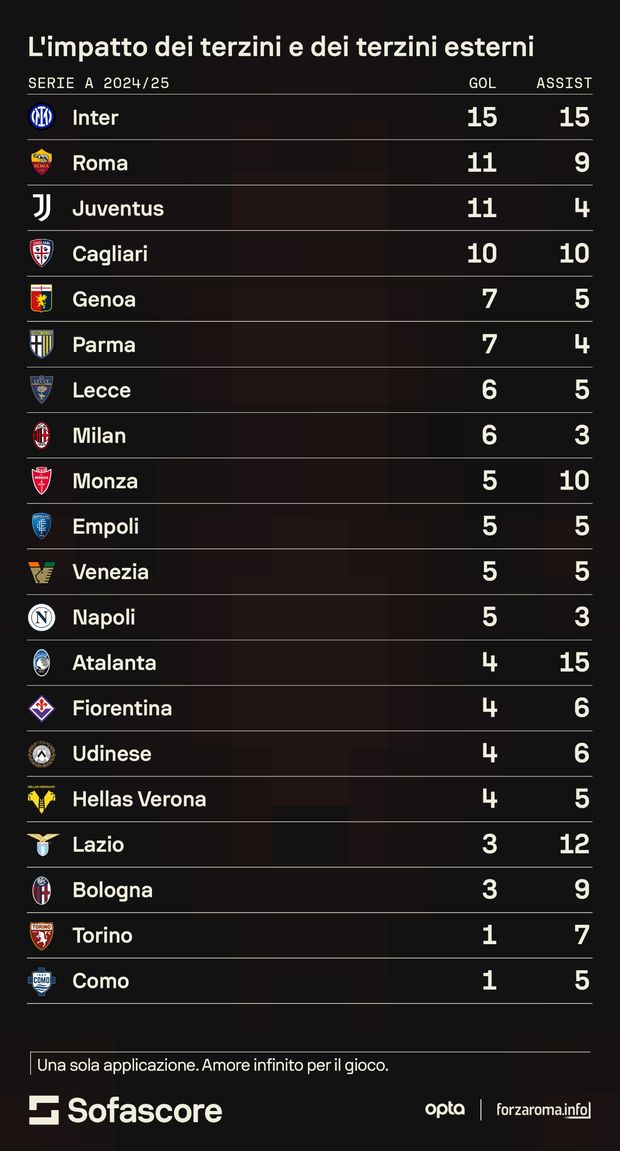Click the Como assist count
The height and width of the screenshot is (1151, 620).
[x=582, y=981]
